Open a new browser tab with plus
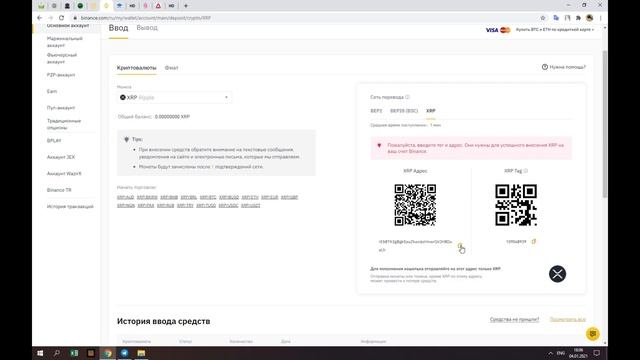Image resolution: width=640 pixels, height=360 pixels. (186, 6)
